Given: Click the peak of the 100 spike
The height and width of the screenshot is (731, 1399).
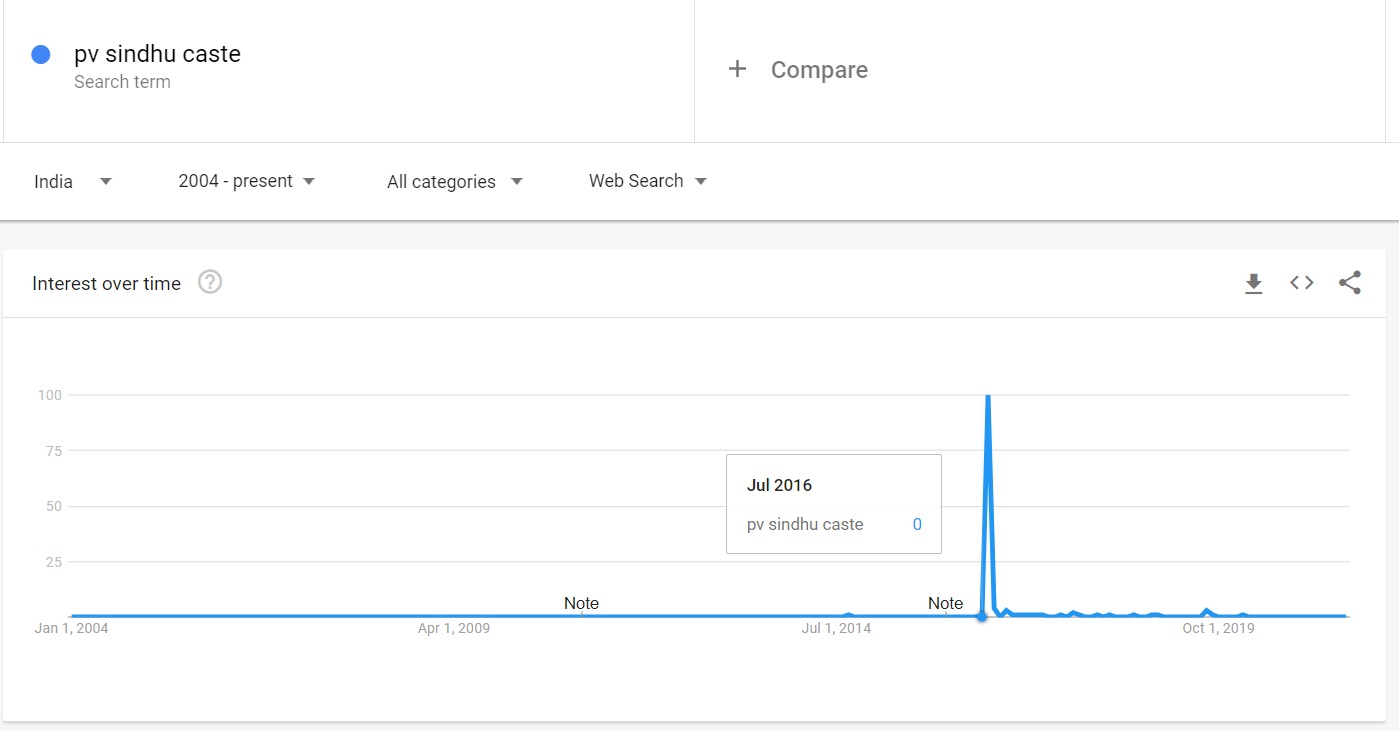Looking at the screenshot, I should tap(988, 396).
